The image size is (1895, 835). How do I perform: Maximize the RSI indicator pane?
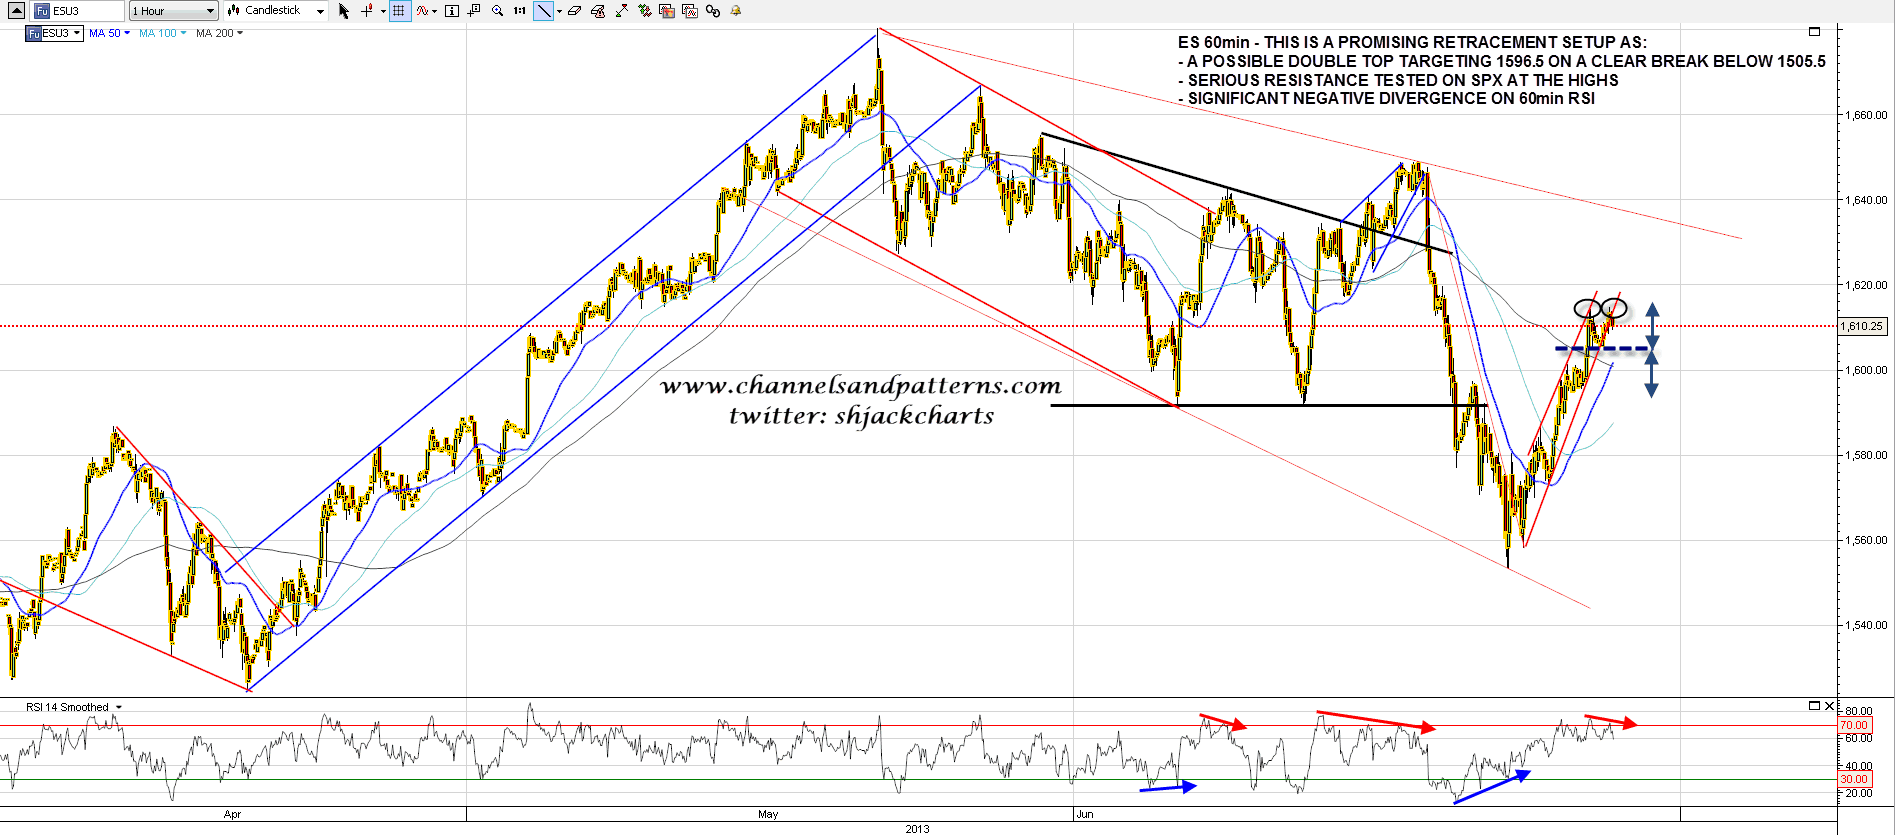[x=1814, y=706]
